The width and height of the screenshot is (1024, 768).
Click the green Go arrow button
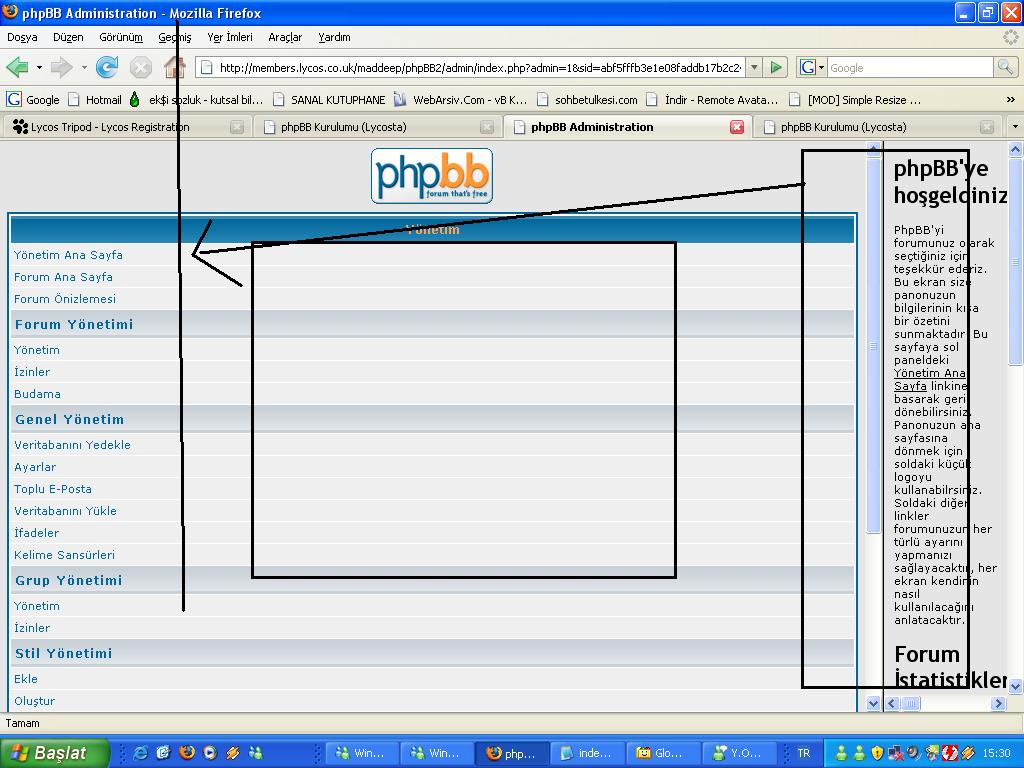click(x=775, y=67)
